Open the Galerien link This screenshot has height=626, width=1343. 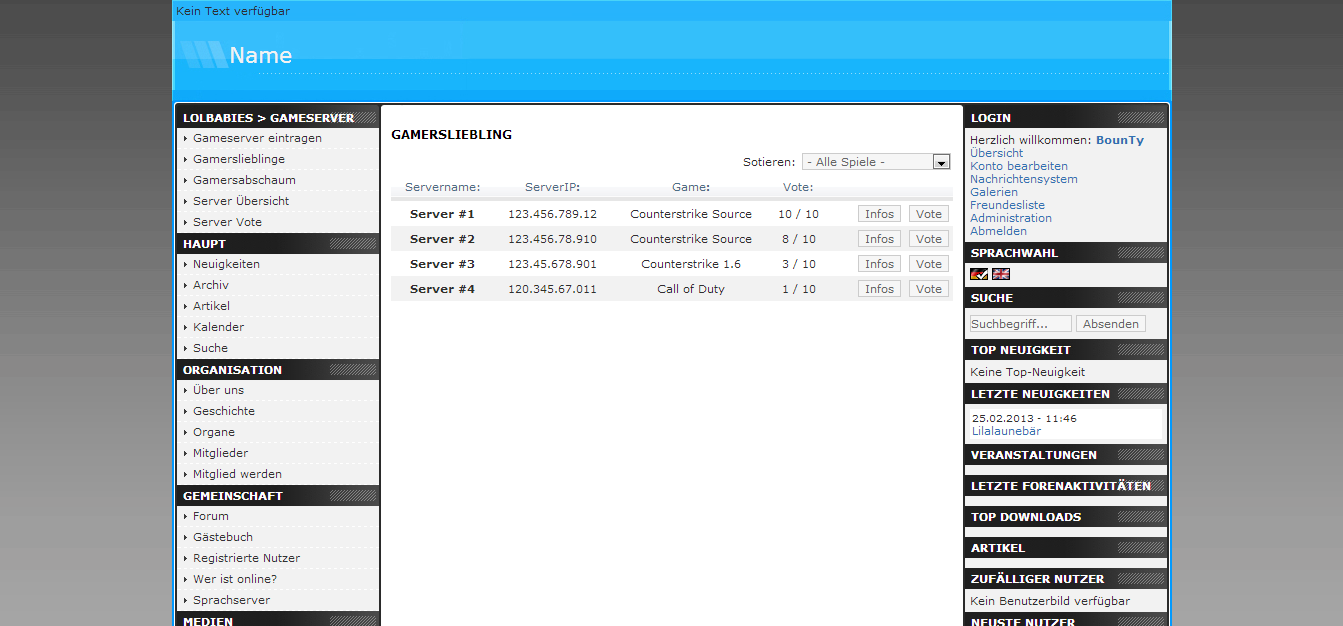tap(994, 192)
